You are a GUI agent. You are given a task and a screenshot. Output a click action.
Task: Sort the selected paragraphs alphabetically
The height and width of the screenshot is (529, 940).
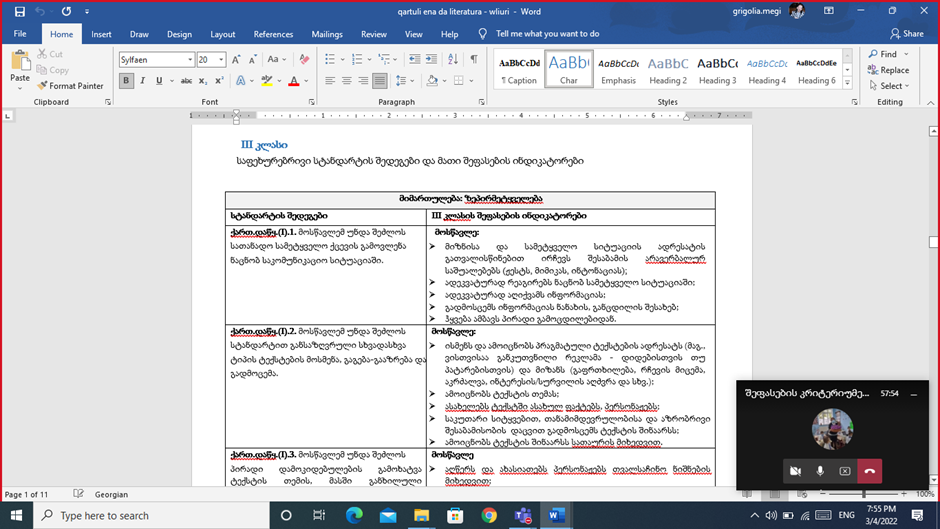[453, 59]
